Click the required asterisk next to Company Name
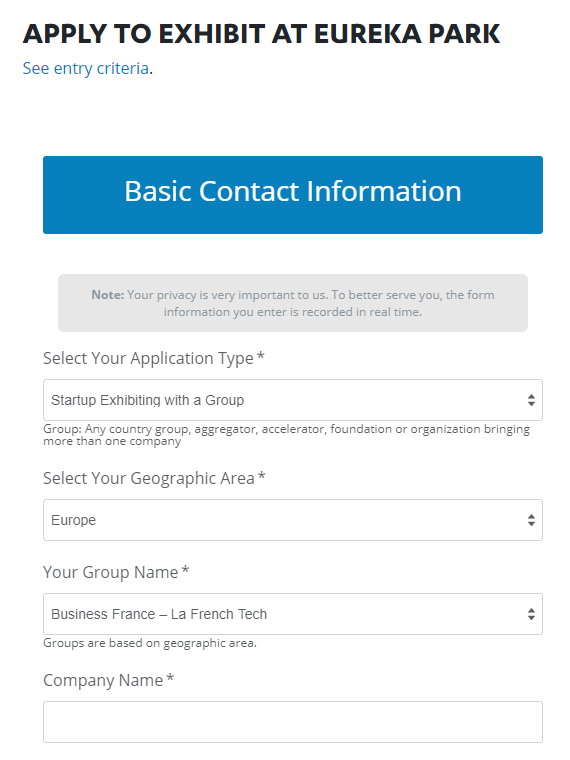 [170, 678]
